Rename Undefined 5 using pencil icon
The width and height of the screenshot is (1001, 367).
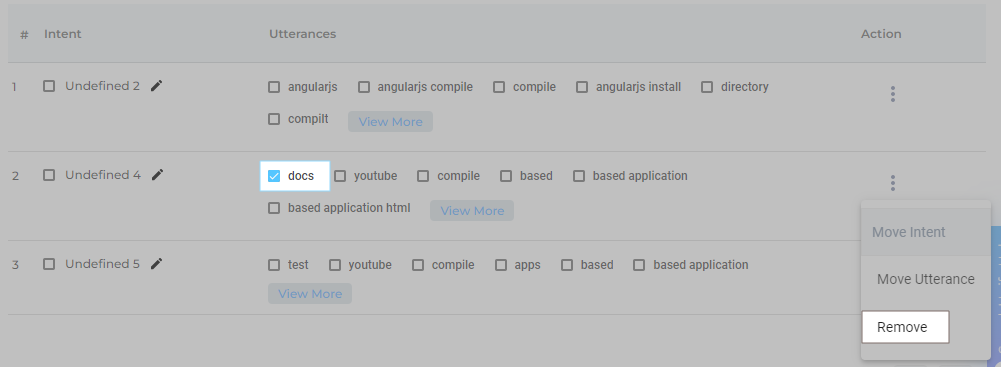pos(156,264)
